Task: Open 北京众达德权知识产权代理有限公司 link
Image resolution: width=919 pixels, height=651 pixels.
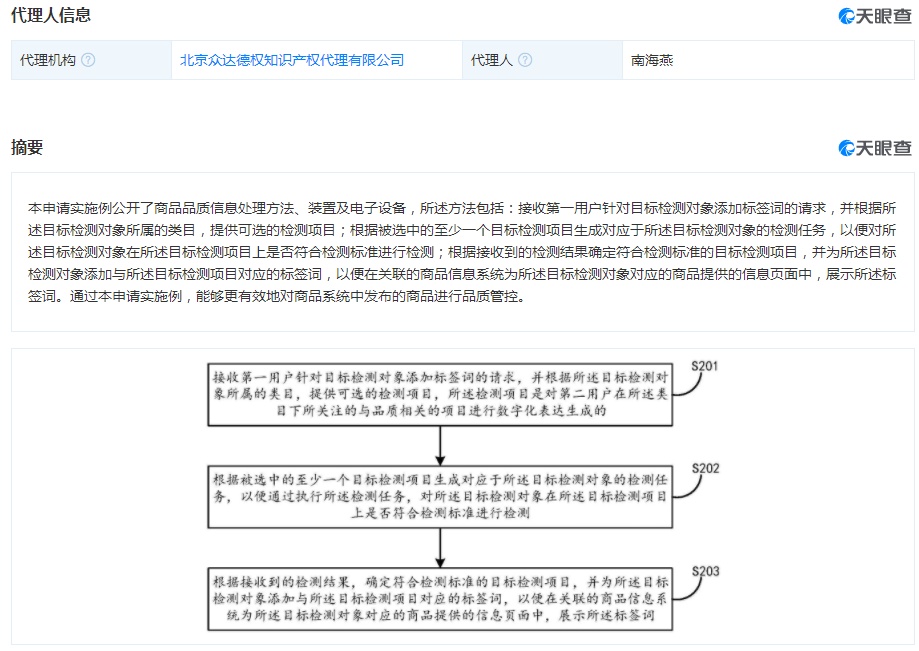Action: click(x=292, y=60)
